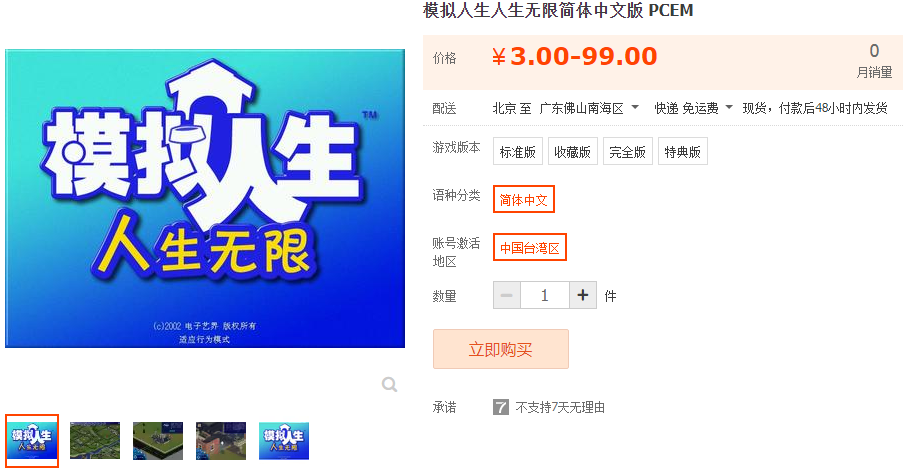
Task: Choose the 特典版 game version
Action: (683, 152)
